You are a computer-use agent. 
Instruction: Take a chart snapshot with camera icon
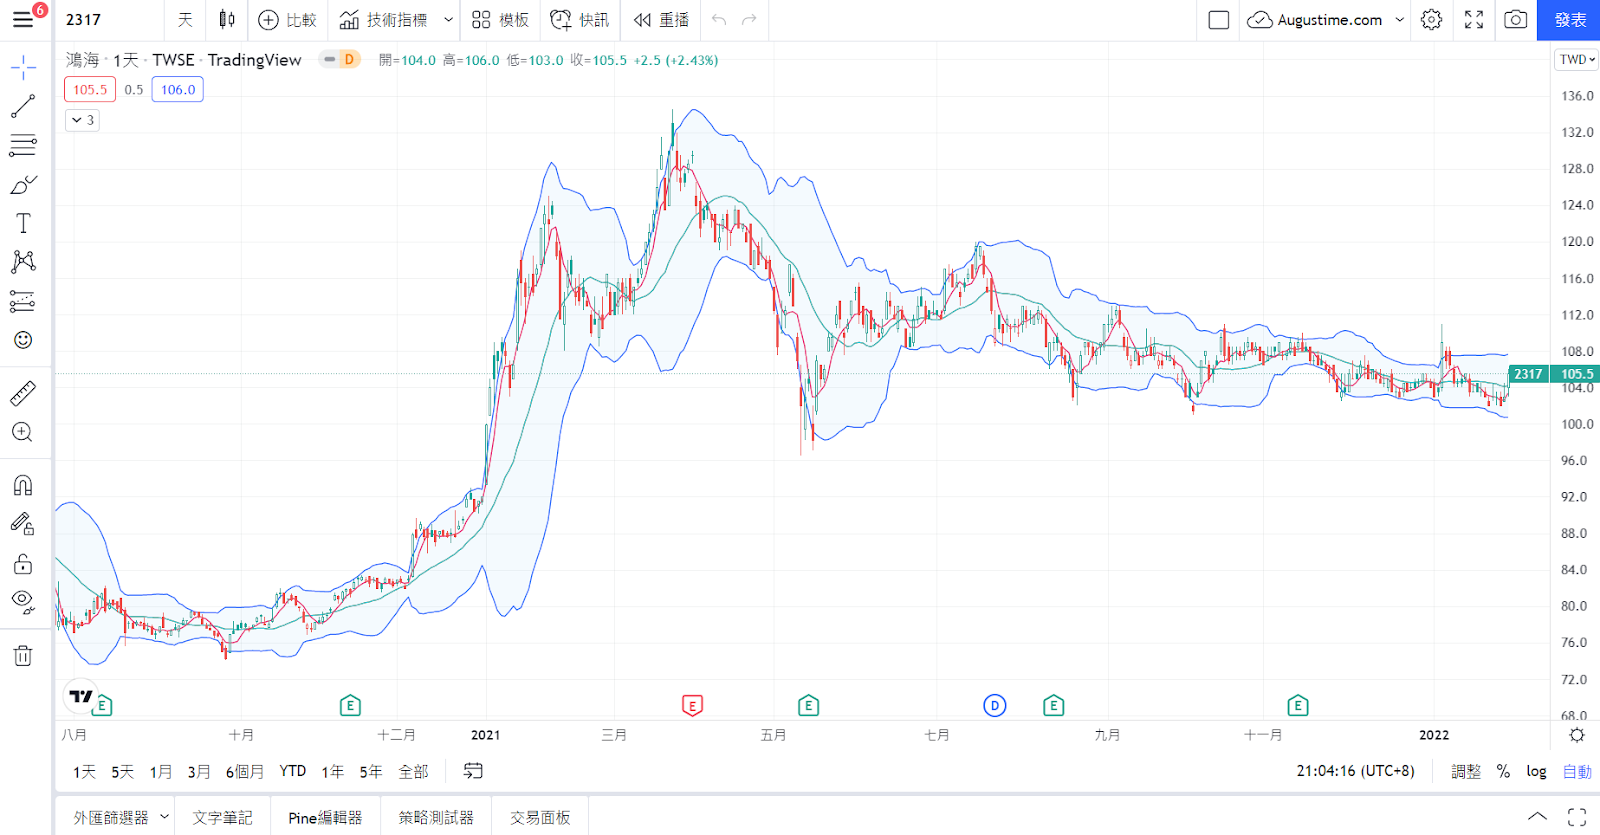point(1516,20)
